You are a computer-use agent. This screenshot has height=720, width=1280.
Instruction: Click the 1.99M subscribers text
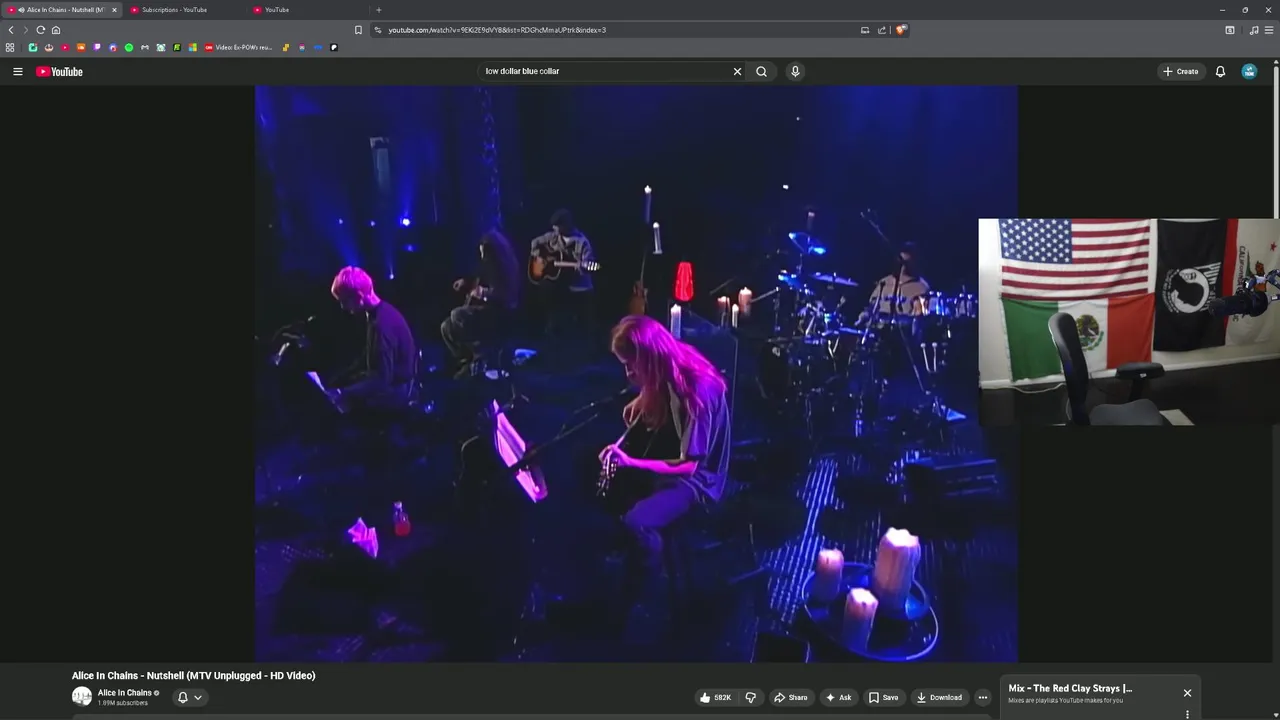[122, 703]
